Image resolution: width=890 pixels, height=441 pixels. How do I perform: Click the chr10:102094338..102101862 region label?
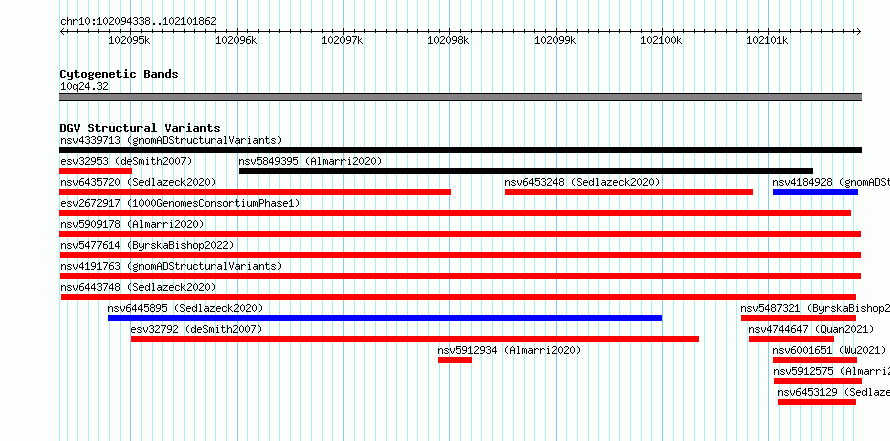pyautogui.click(x=138, y=21)
